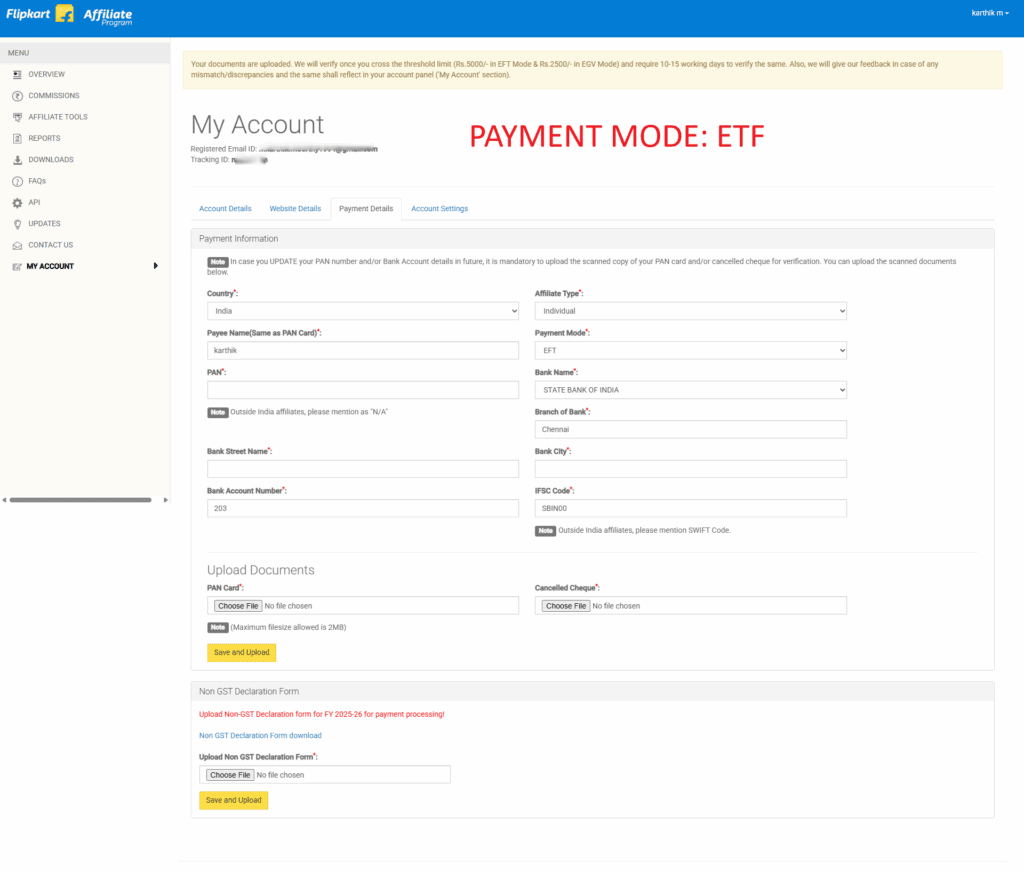Switch to the Account Details tab
Screen dimensions: 1024x872
pyautogui.click(x=225, y=209)
